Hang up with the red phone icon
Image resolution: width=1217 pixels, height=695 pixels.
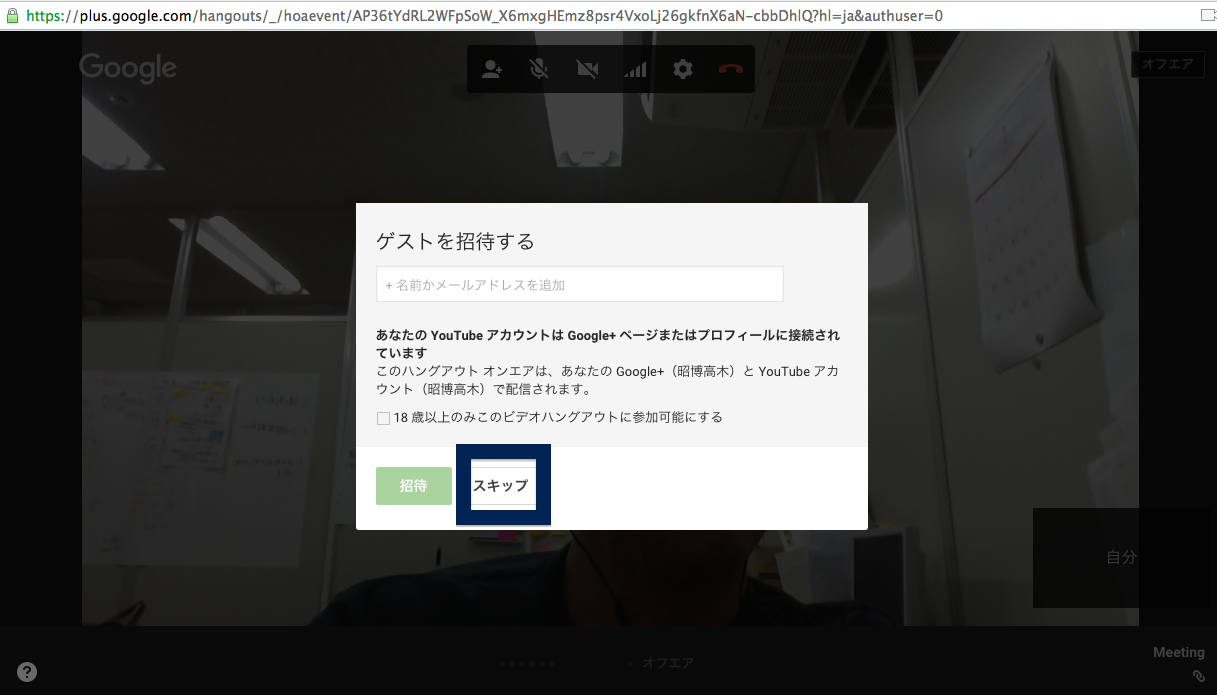point(731,69)
